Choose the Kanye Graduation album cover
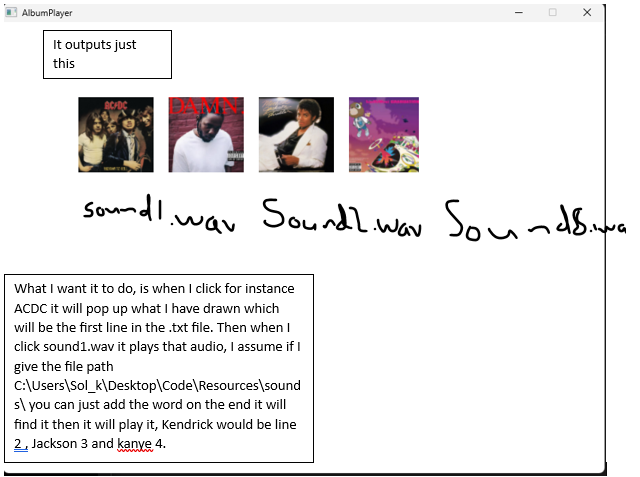This screenshot has height=477, width=640. pos(384,135)
